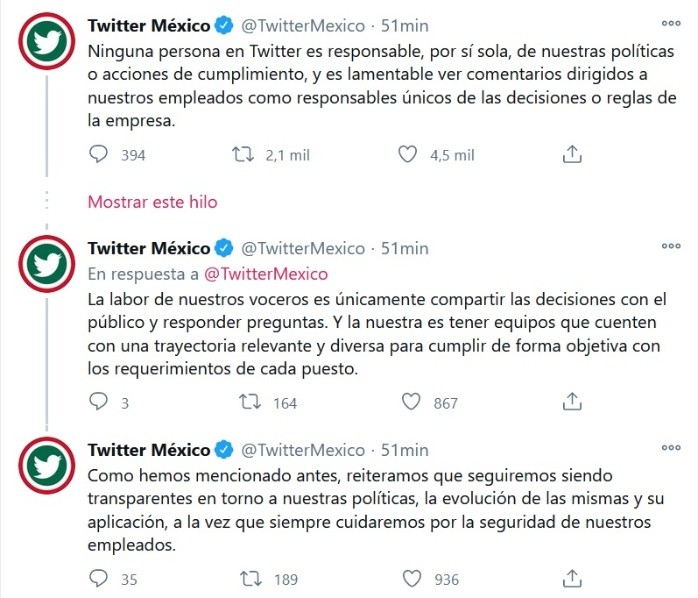Retweet the tweet with 2,1 mil retweets

point(242,155)
